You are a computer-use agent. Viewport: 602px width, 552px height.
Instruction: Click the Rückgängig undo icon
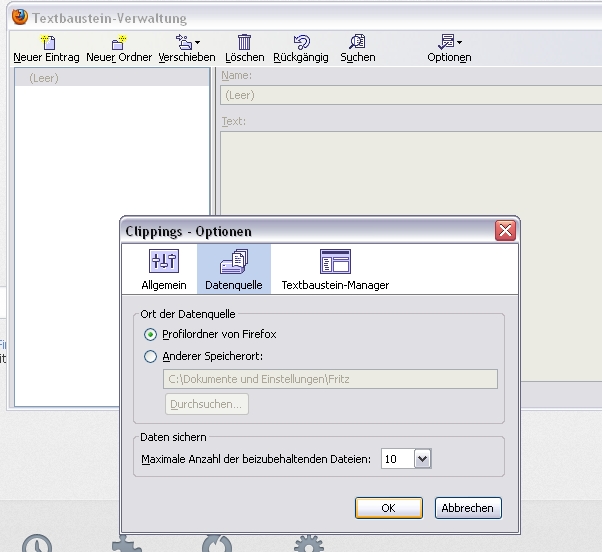(x=301, y=42)
